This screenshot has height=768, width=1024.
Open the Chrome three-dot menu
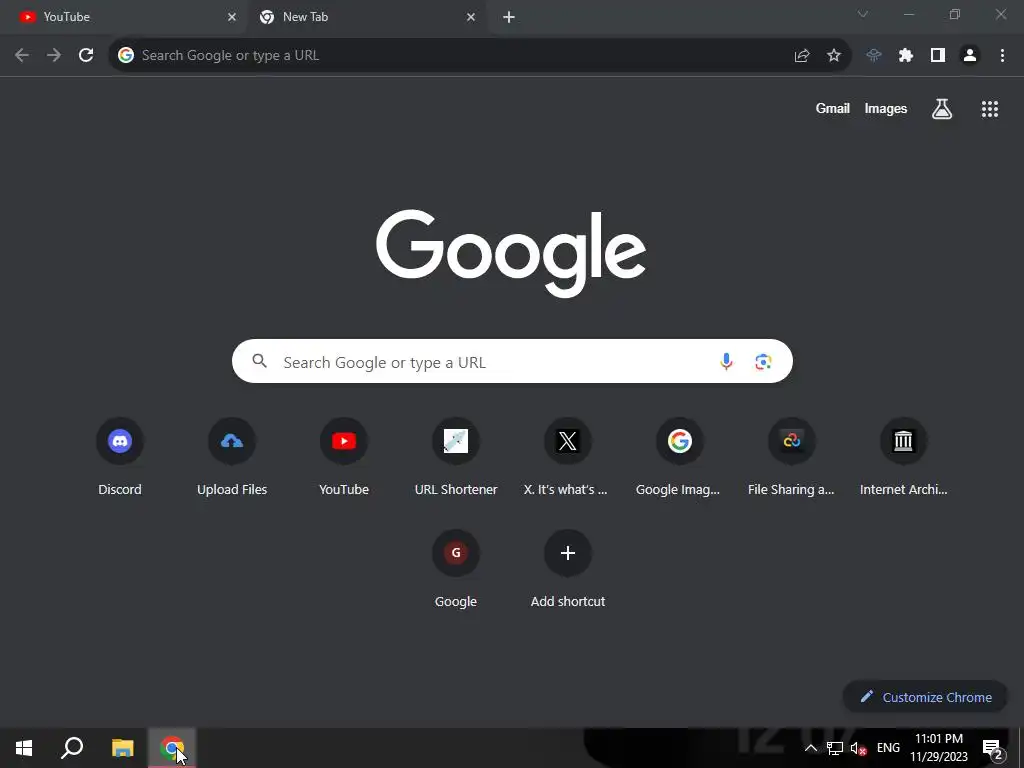(1002, 56)
